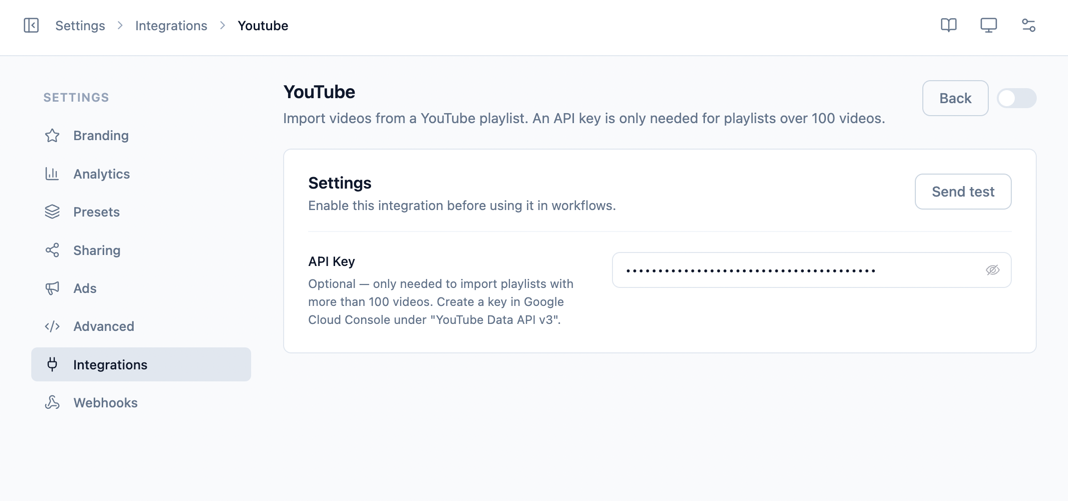Screen dimensions: 1068x501
Task: Select Ads in the sidebar
Action: [141, 288]
